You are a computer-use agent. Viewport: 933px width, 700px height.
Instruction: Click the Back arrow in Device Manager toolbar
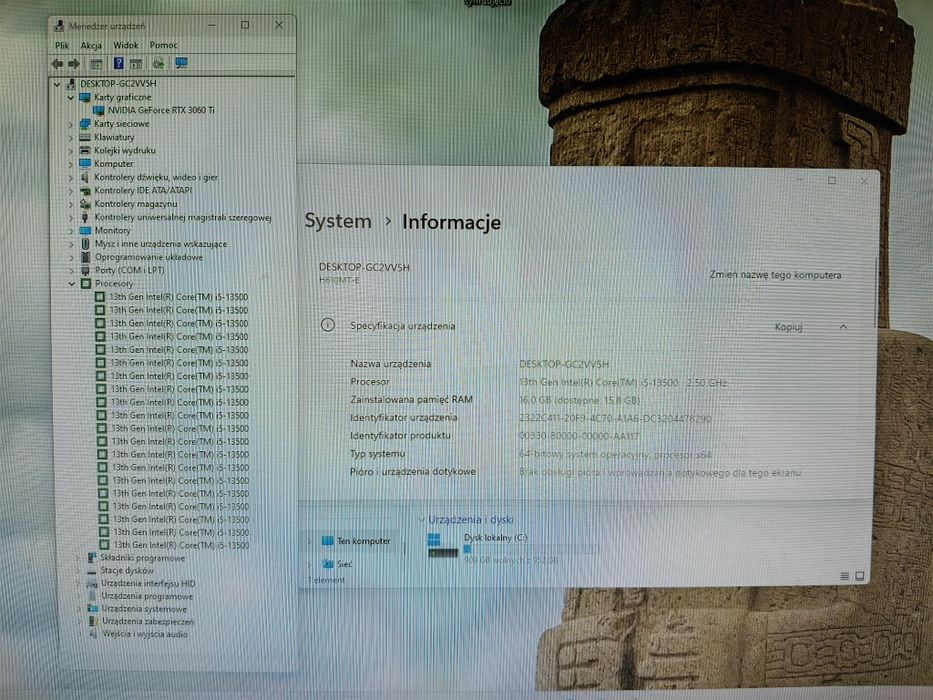57,63
